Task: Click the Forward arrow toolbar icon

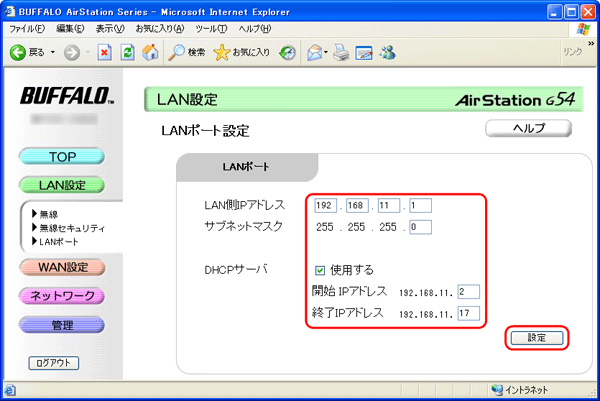Action: pyautogui.click(x=72, y=52)
